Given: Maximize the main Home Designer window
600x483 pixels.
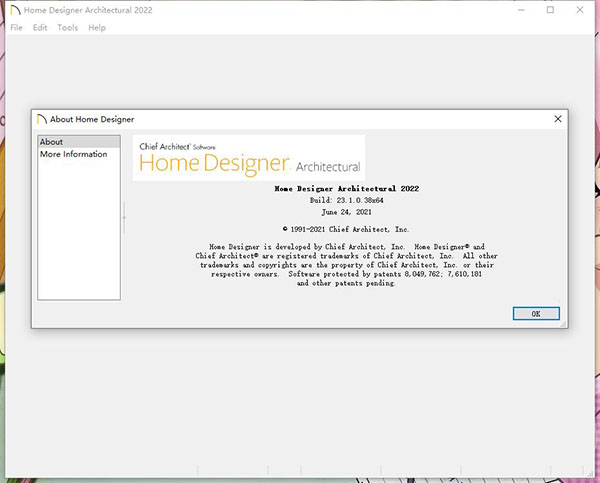Looking at the screenshot, I should click(550, 10).
